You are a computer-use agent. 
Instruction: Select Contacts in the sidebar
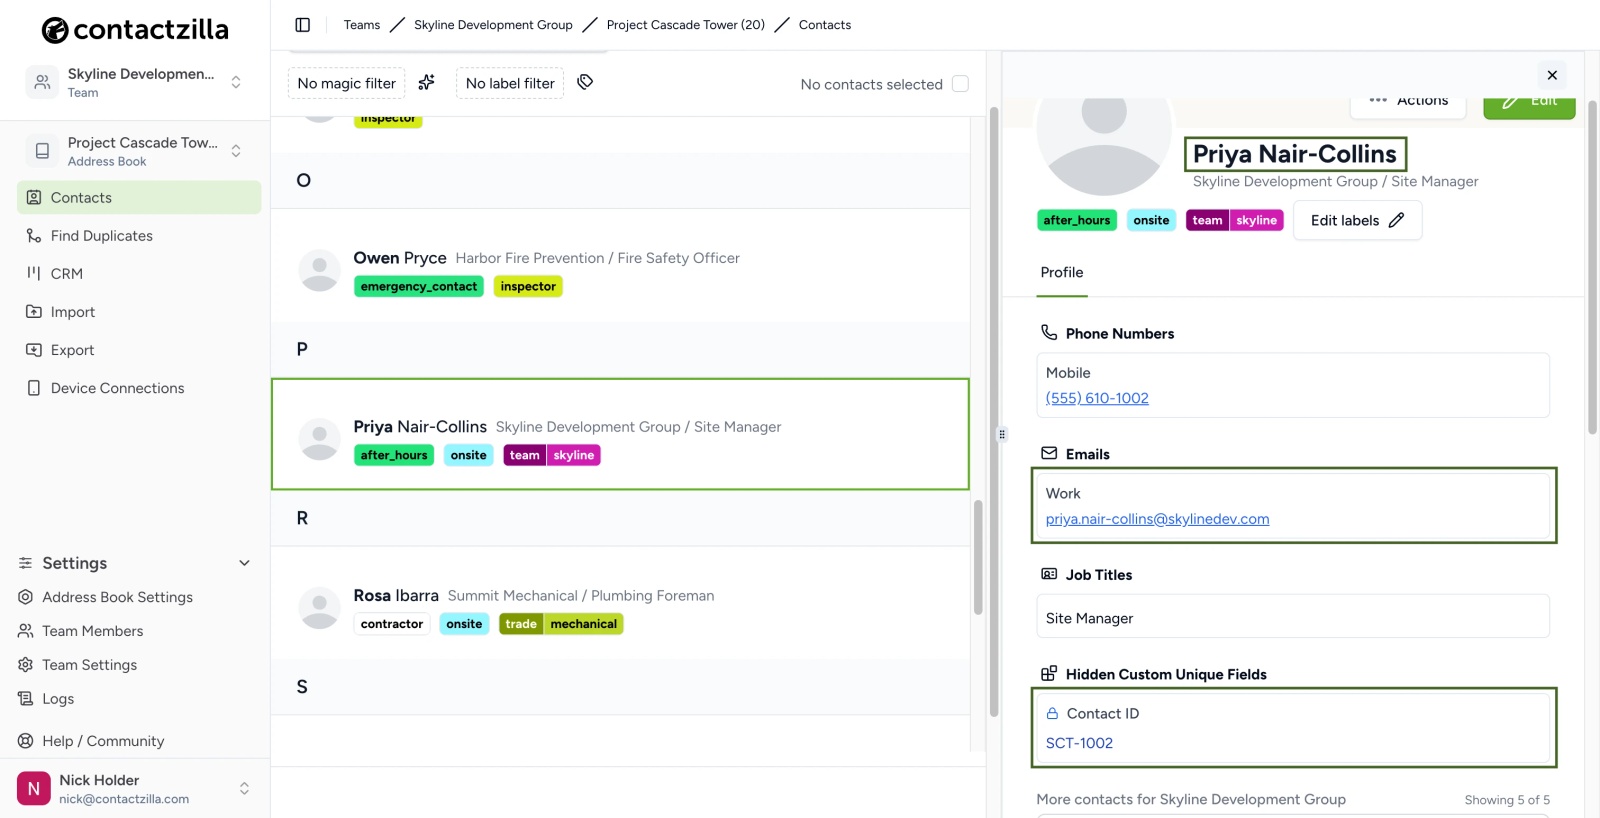(139, 198)
